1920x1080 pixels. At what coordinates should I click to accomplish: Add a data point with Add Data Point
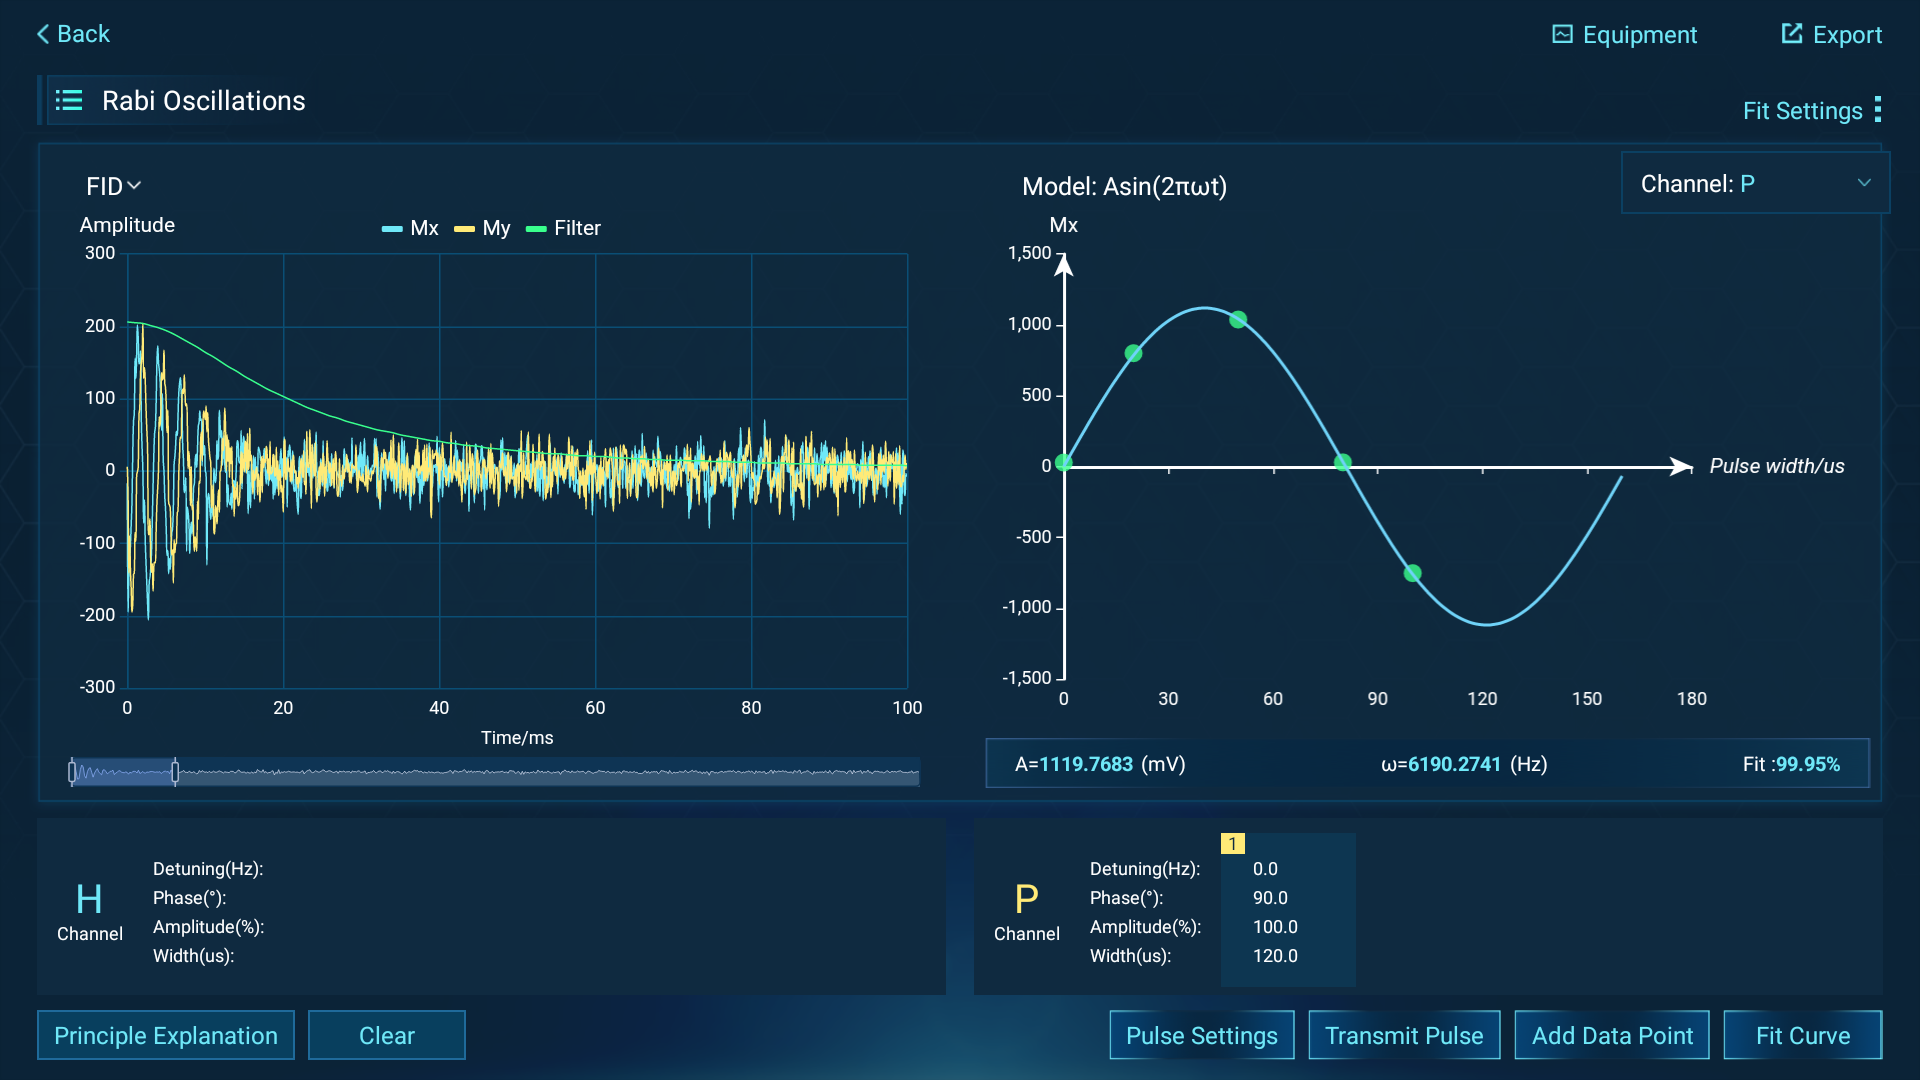point(1611,1035)
